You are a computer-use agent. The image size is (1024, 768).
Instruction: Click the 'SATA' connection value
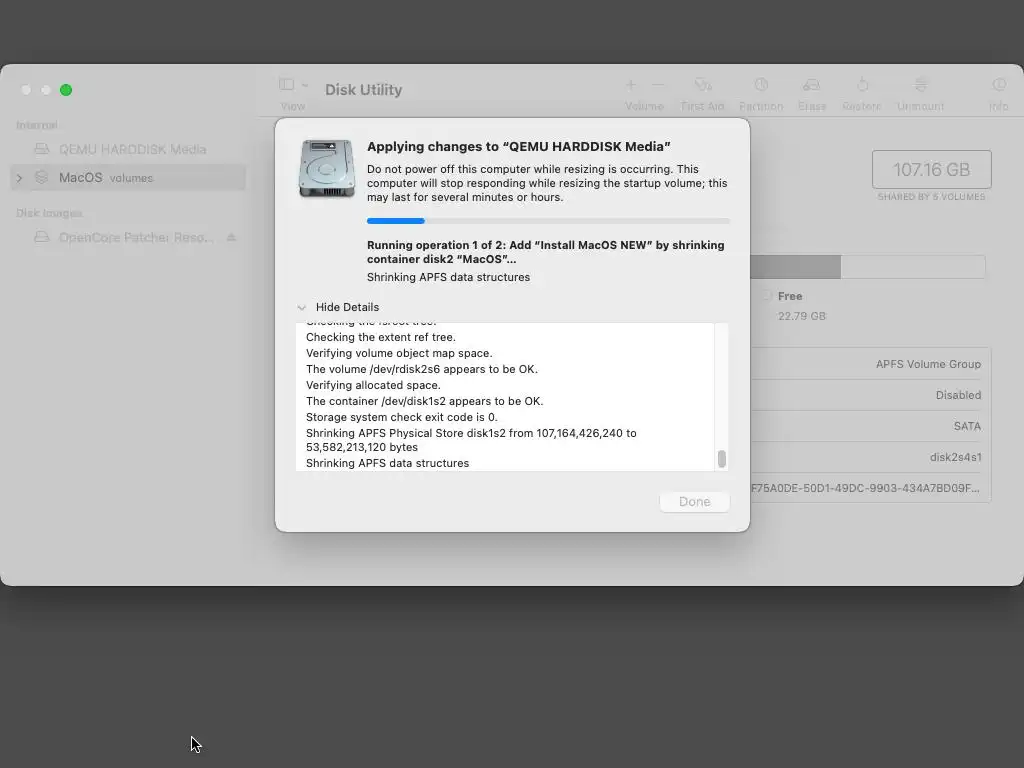(x=967, y=426)
